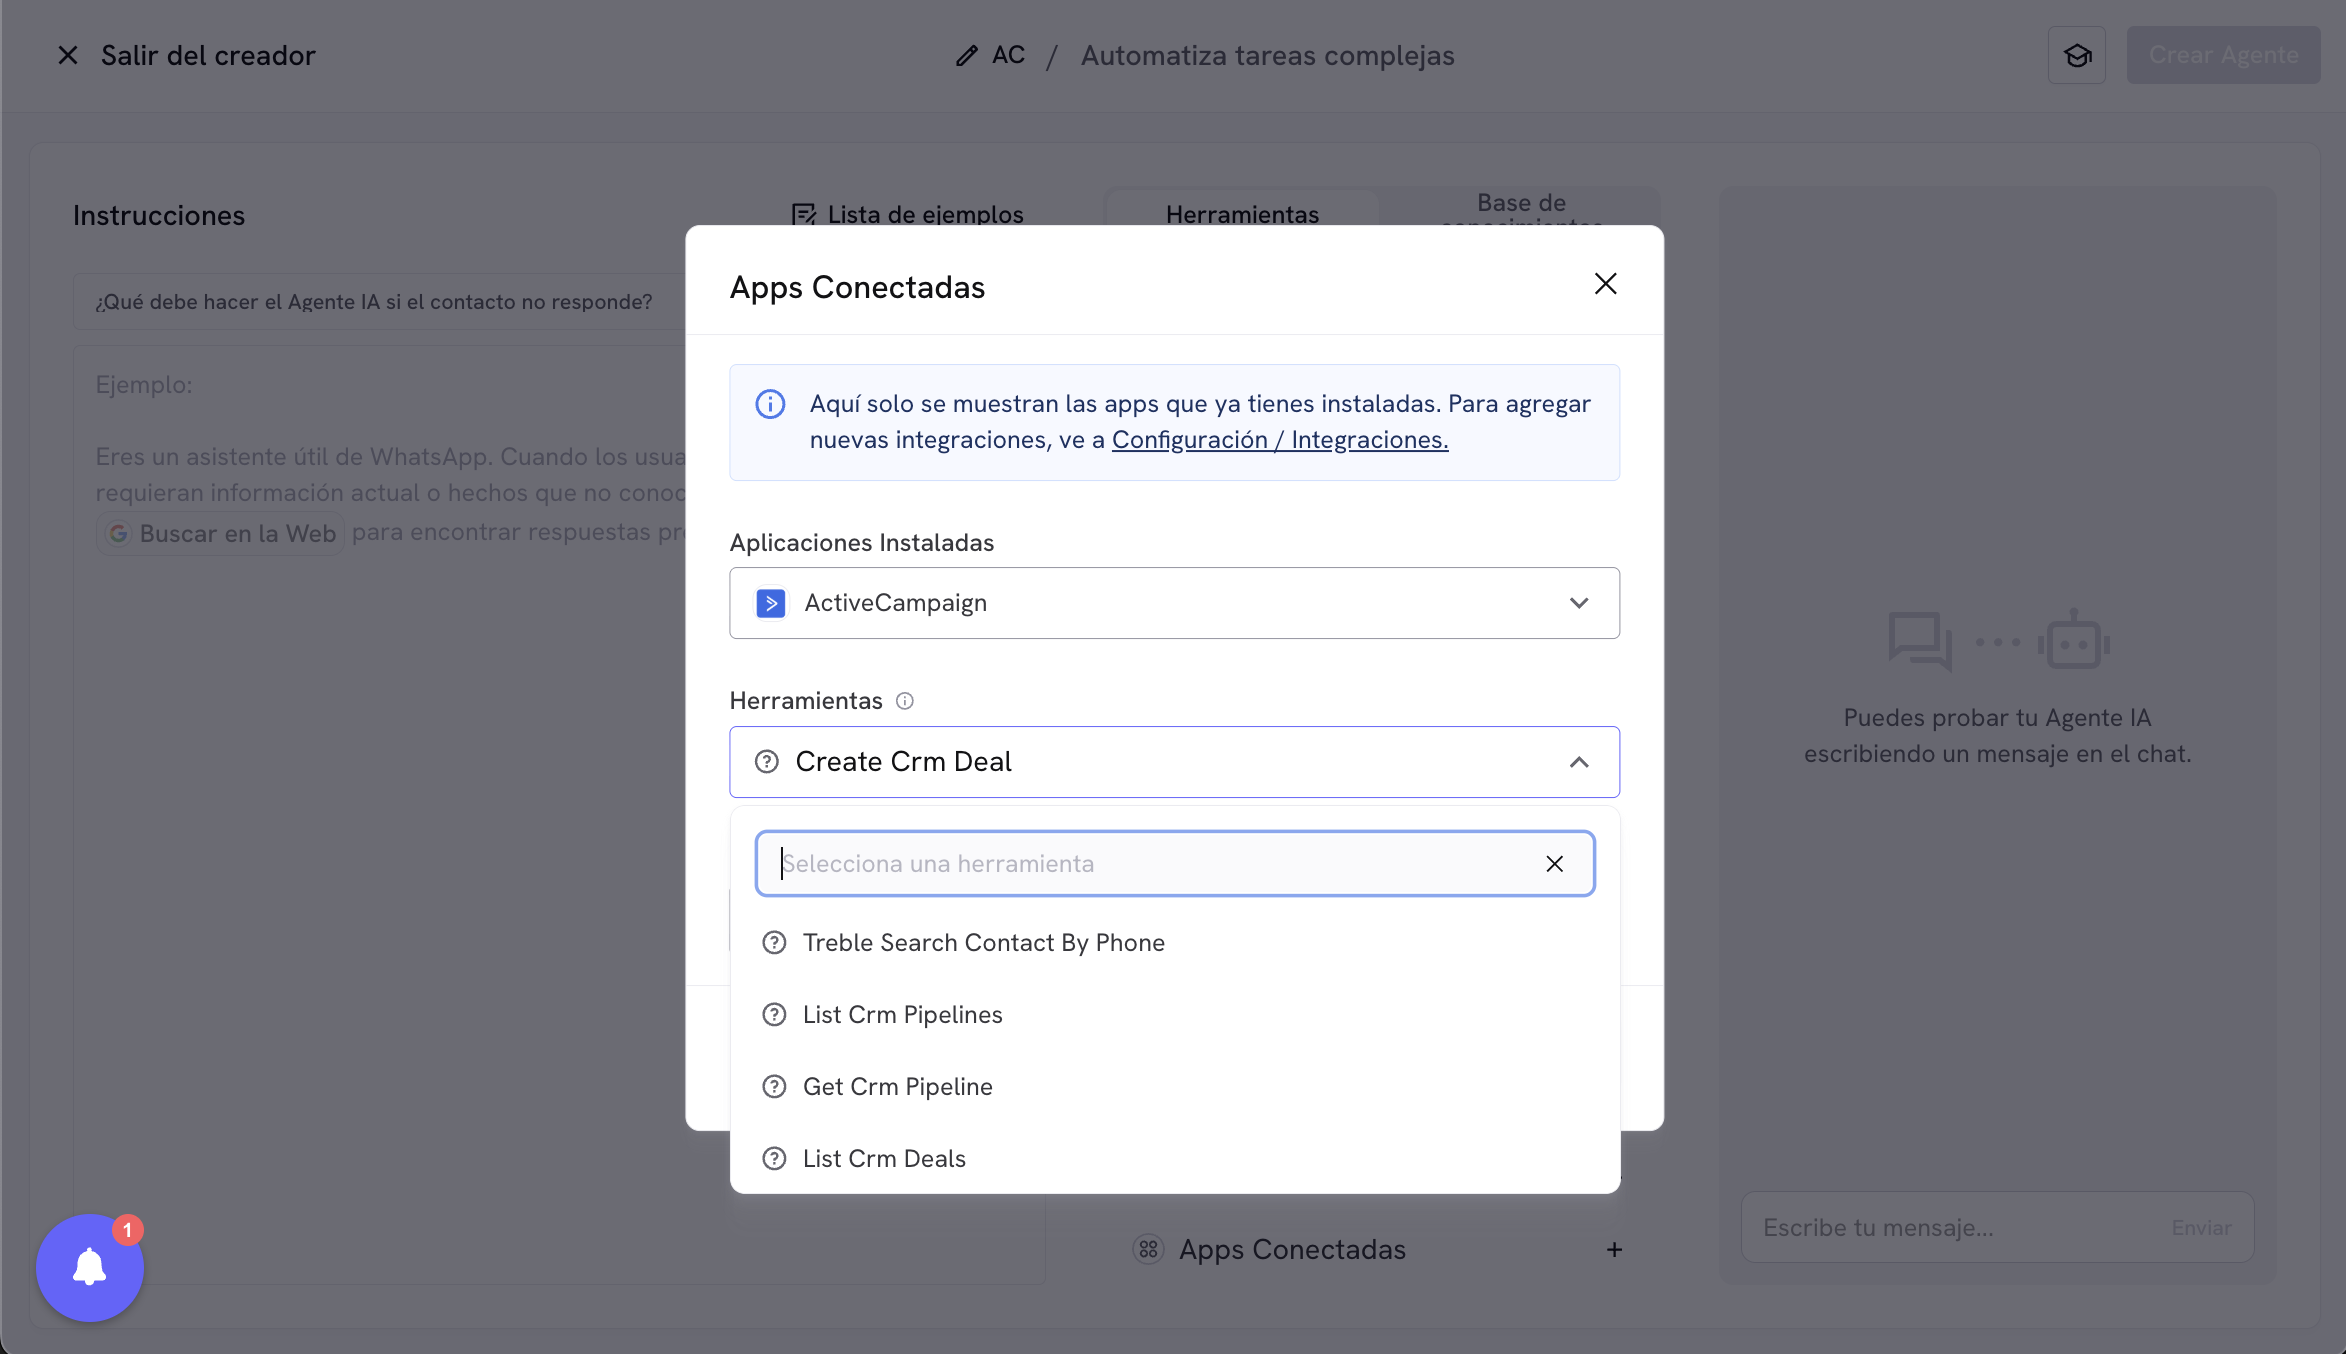Click the contact no responde question field
2346x1354 pixels.
coord(380,302)
